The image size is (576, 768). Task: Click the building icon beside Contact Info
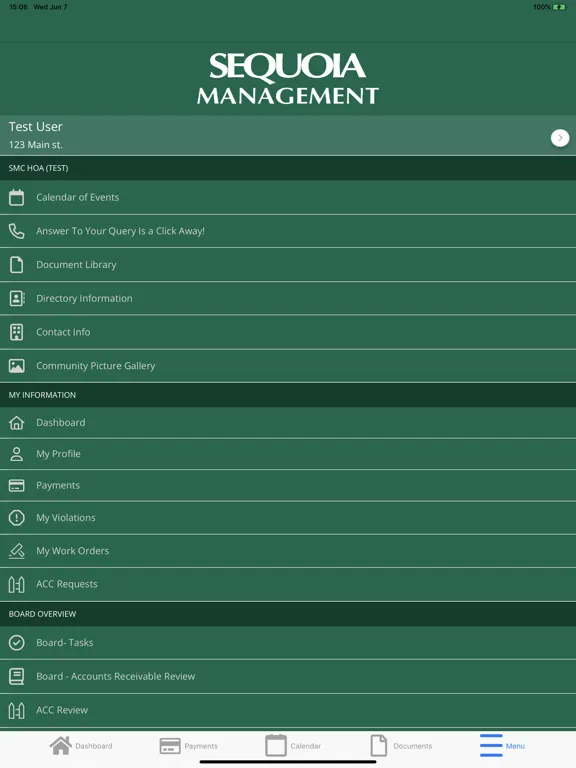coord(16,332)
